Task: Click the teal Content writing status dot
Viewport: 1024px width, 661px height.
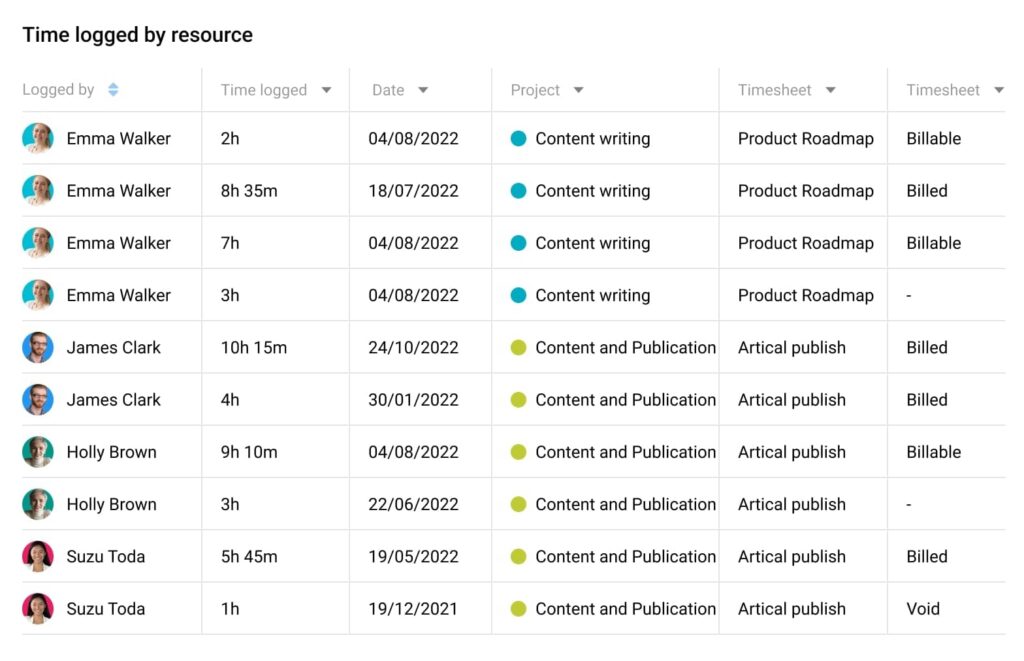Action: tap(519, 138)
